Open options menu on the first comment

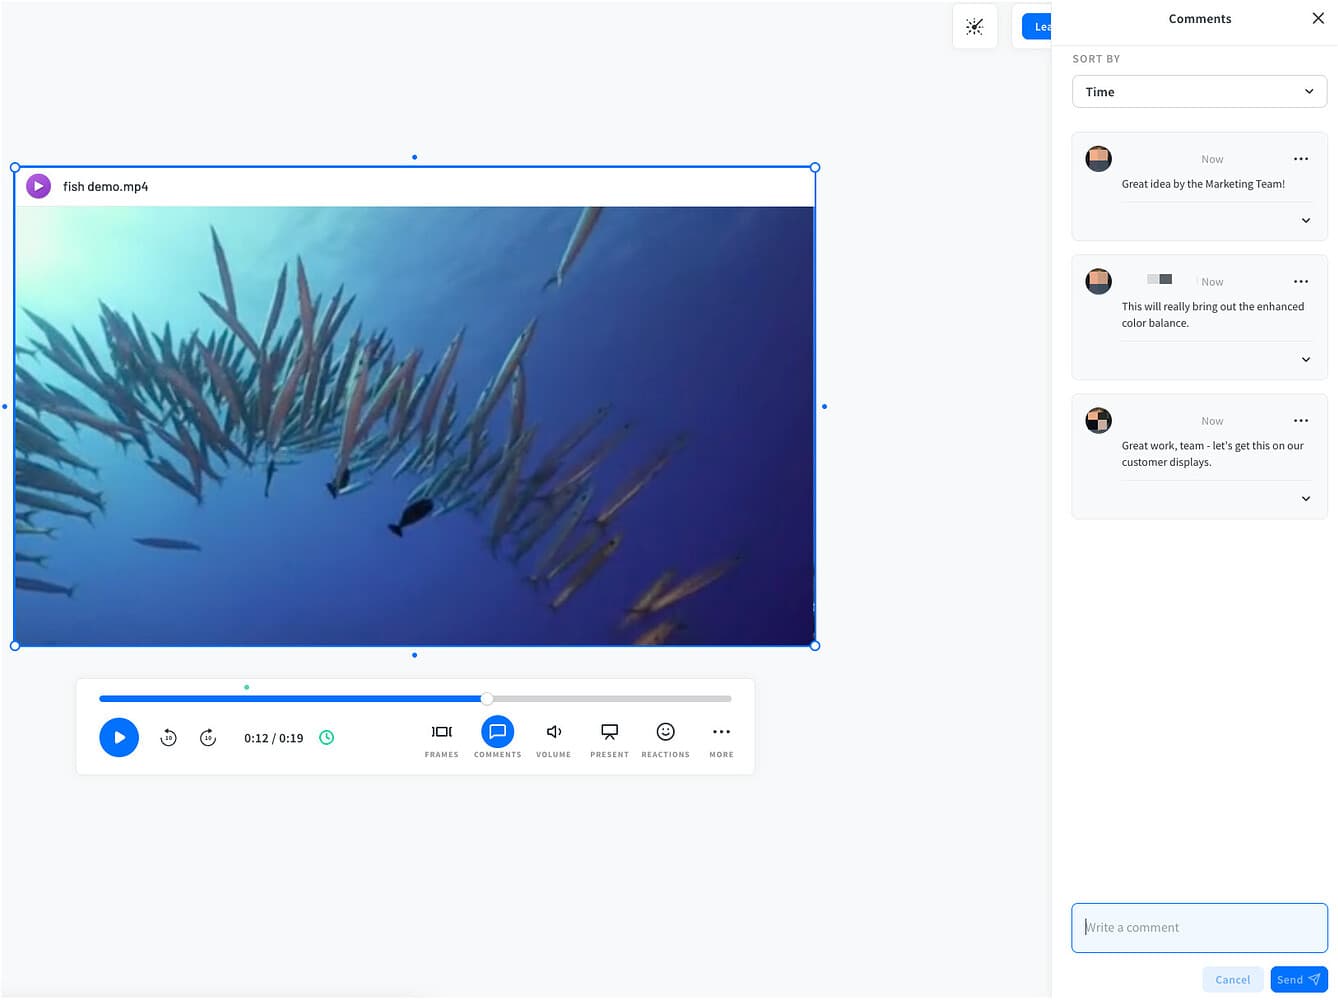coord(1301,158)
